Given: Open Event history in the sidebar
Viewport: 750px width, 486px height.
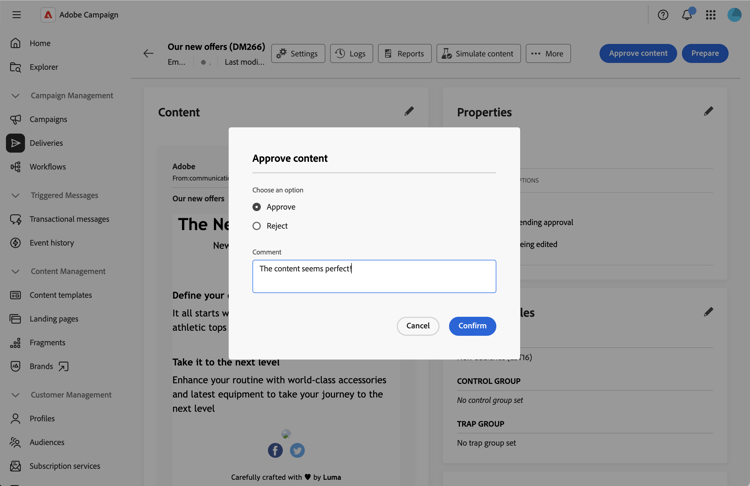Looking at the screenshot, I should [52, 243].
